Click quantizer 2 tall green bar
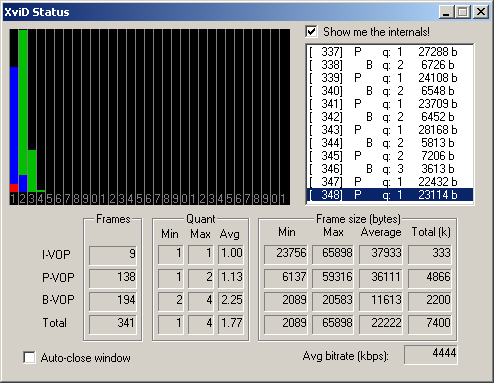494x383 pixels. tap(23, 102)
